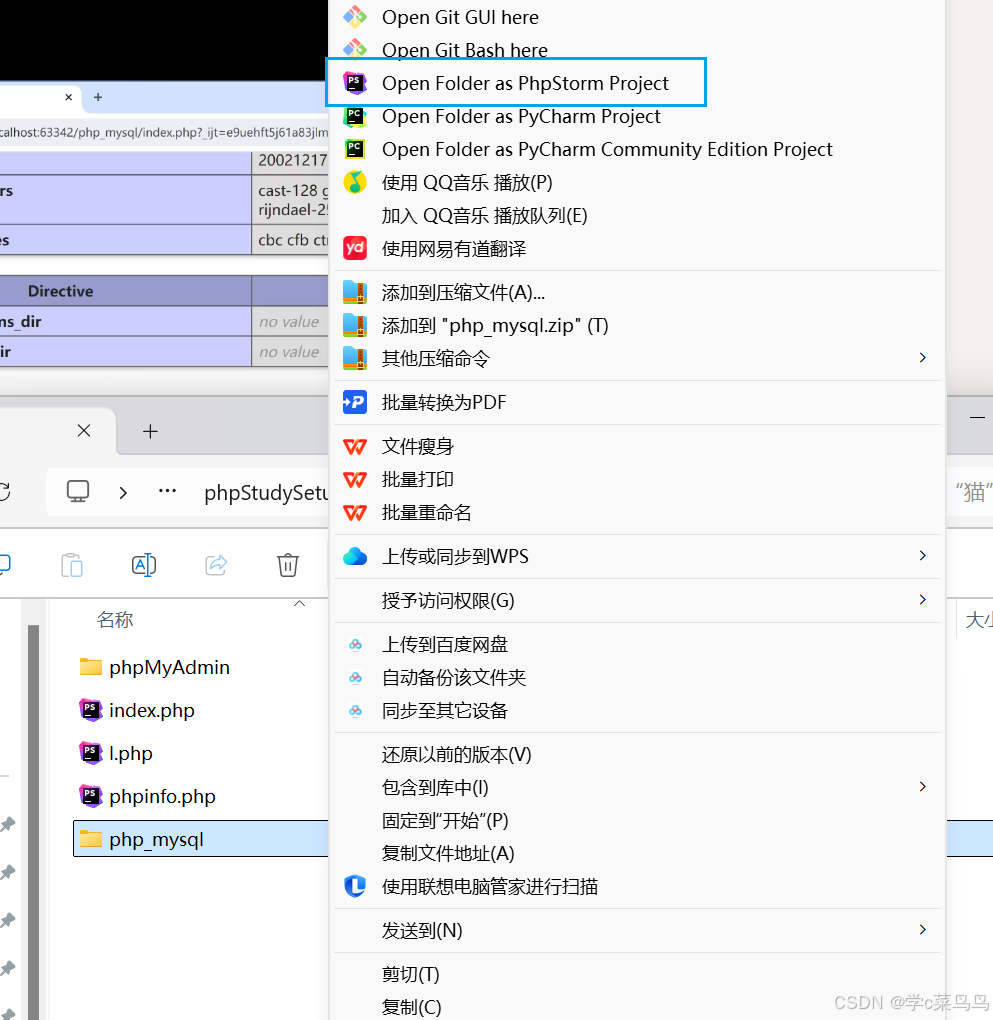This screenshot has height=1020, width=993.
Task: Select the l.php file
Action: pos(116,753)
